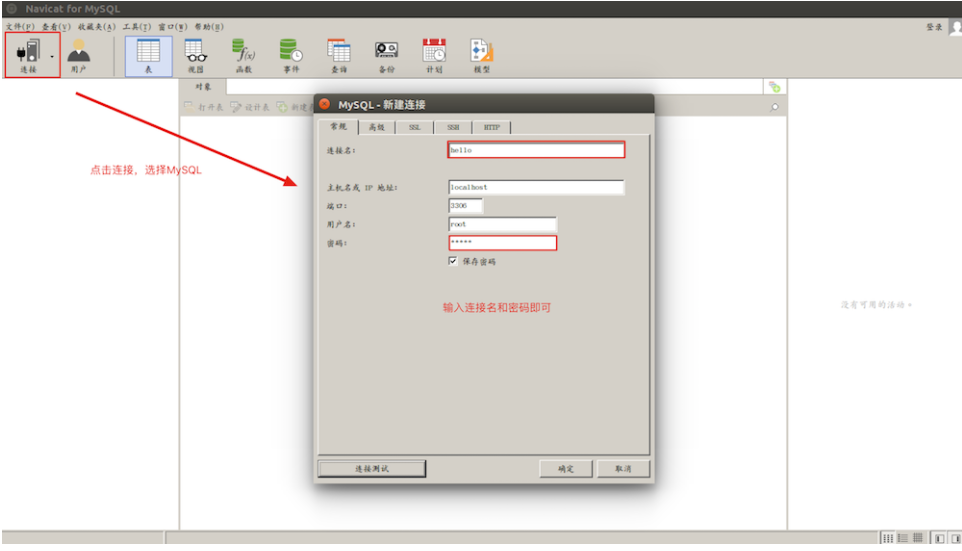Click the 连接名 field containing hello
Viewport: 962px width, 551px height.
click(536, 150)
